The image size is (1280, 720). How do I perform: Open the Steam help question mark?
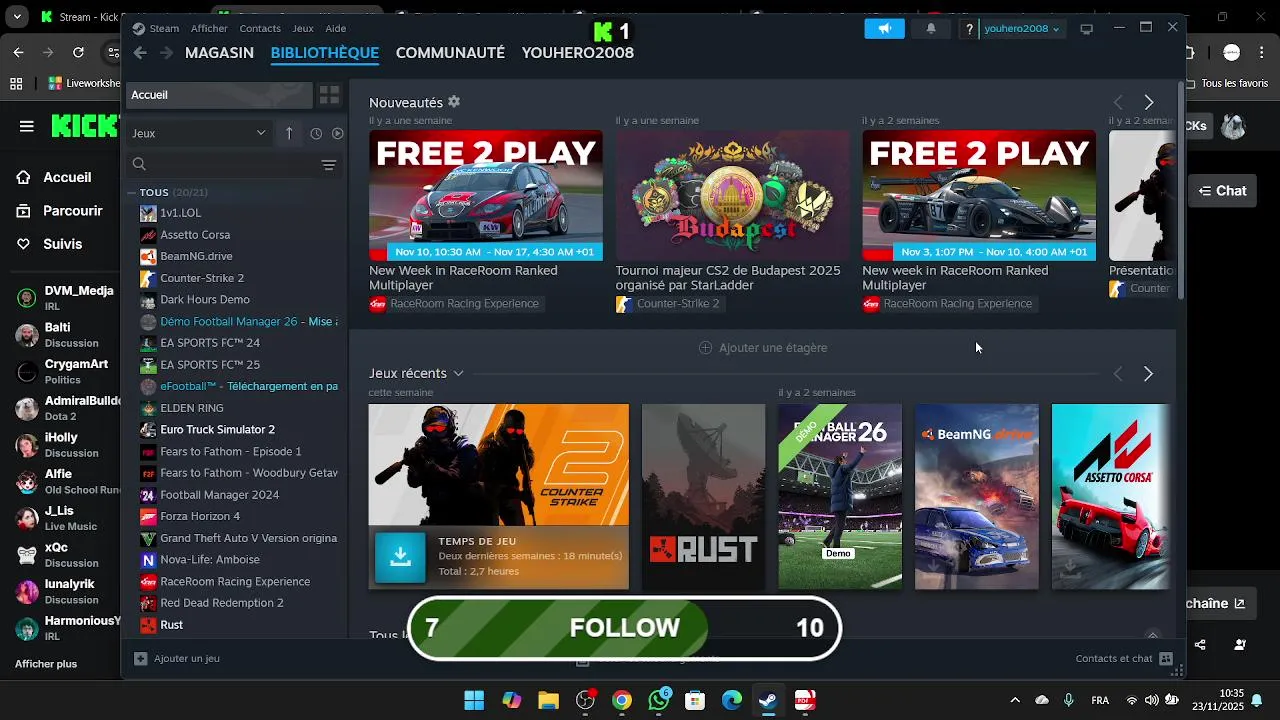[969, 29]
